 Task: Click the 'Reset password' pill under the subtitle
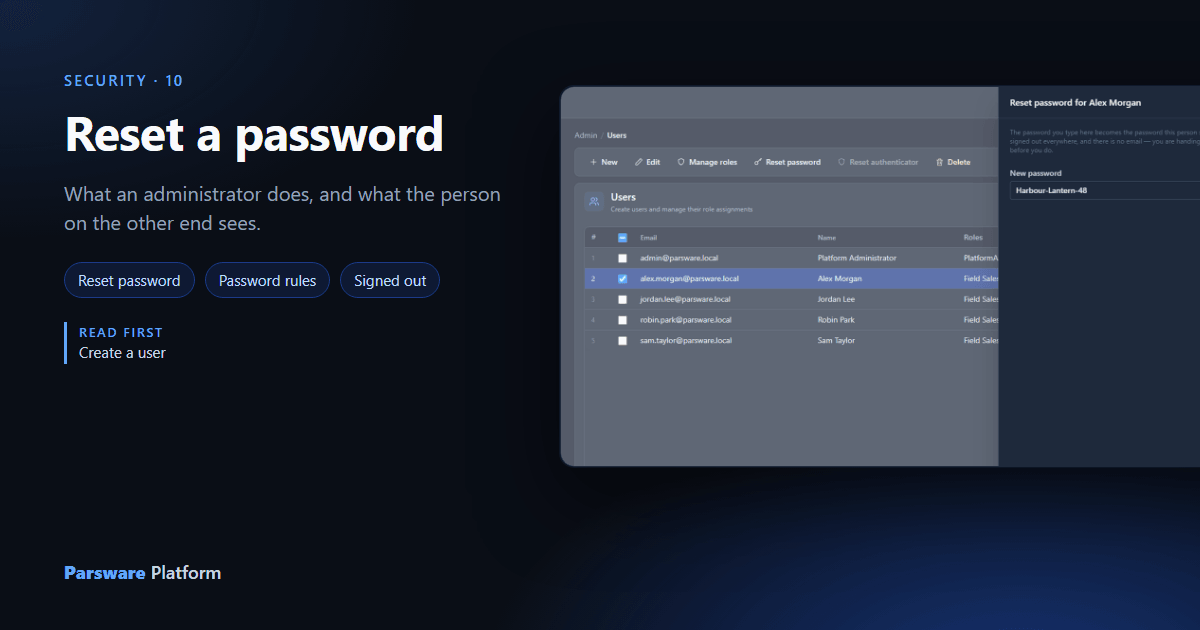tap(129, 281)
